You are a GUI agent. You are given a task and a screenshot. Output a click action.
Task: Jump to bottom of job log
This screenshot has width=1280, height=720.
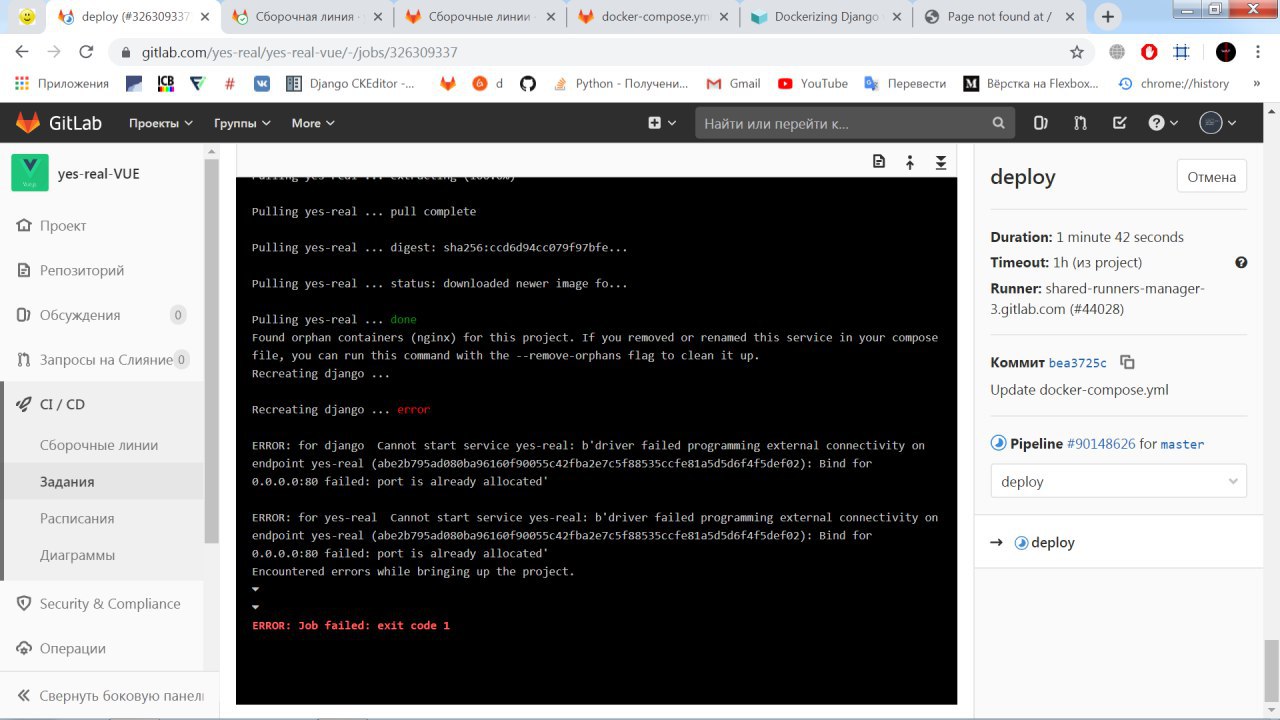[x=941, y=162]
